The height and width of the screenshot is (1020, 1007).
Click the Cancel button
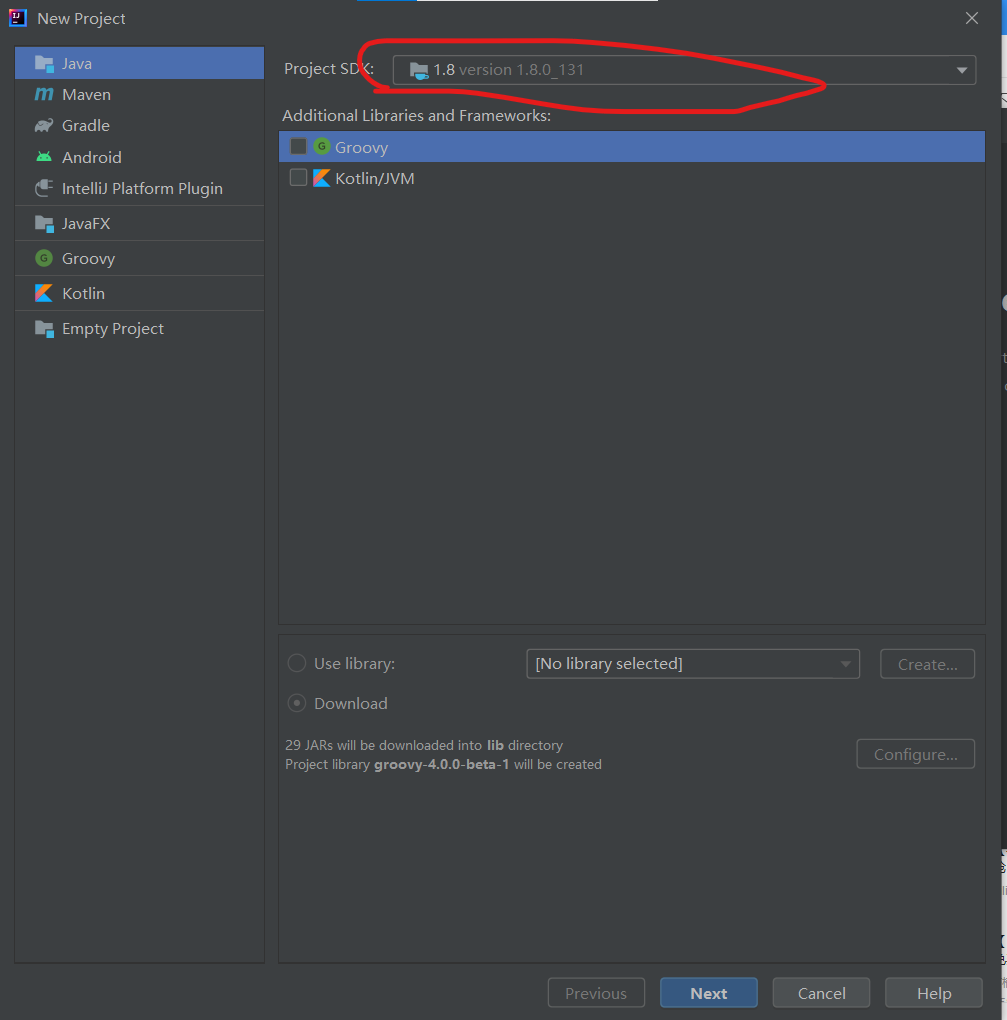[x=821, y=993]
